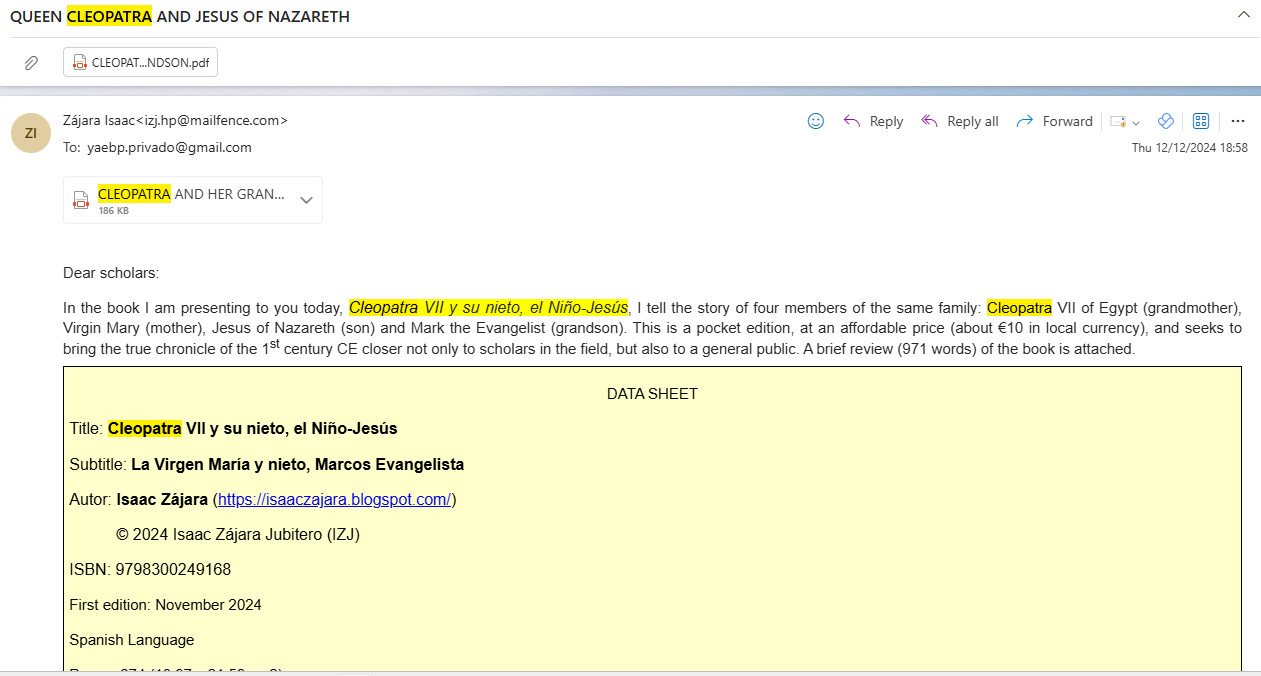
Task: Click Subtitle: La Virgen María line
Action: (x=266, y=464)
